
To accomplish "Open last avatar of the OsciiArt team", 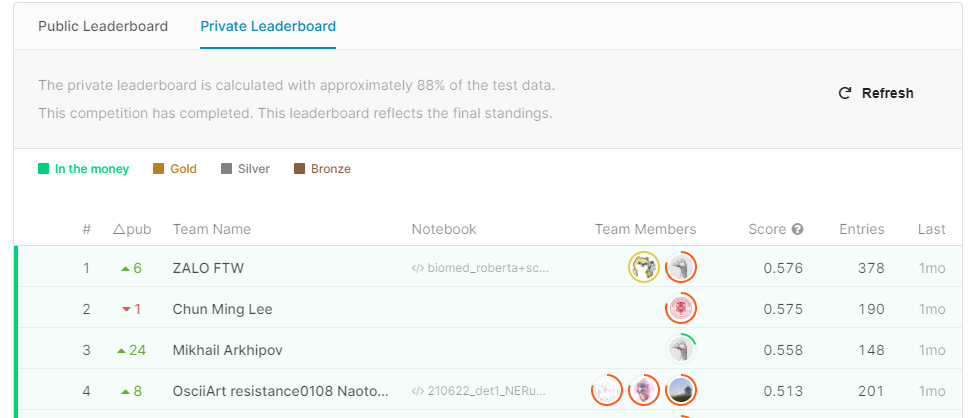I will [x=681, y=390].
